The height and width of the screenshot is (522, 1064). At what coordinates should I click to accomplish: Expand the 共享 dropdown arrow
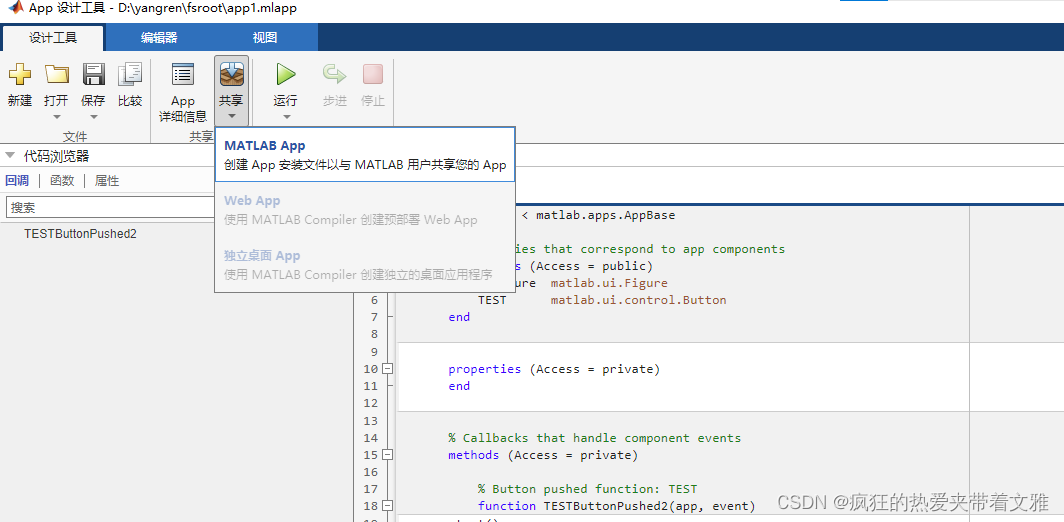(x=232, y=116)
